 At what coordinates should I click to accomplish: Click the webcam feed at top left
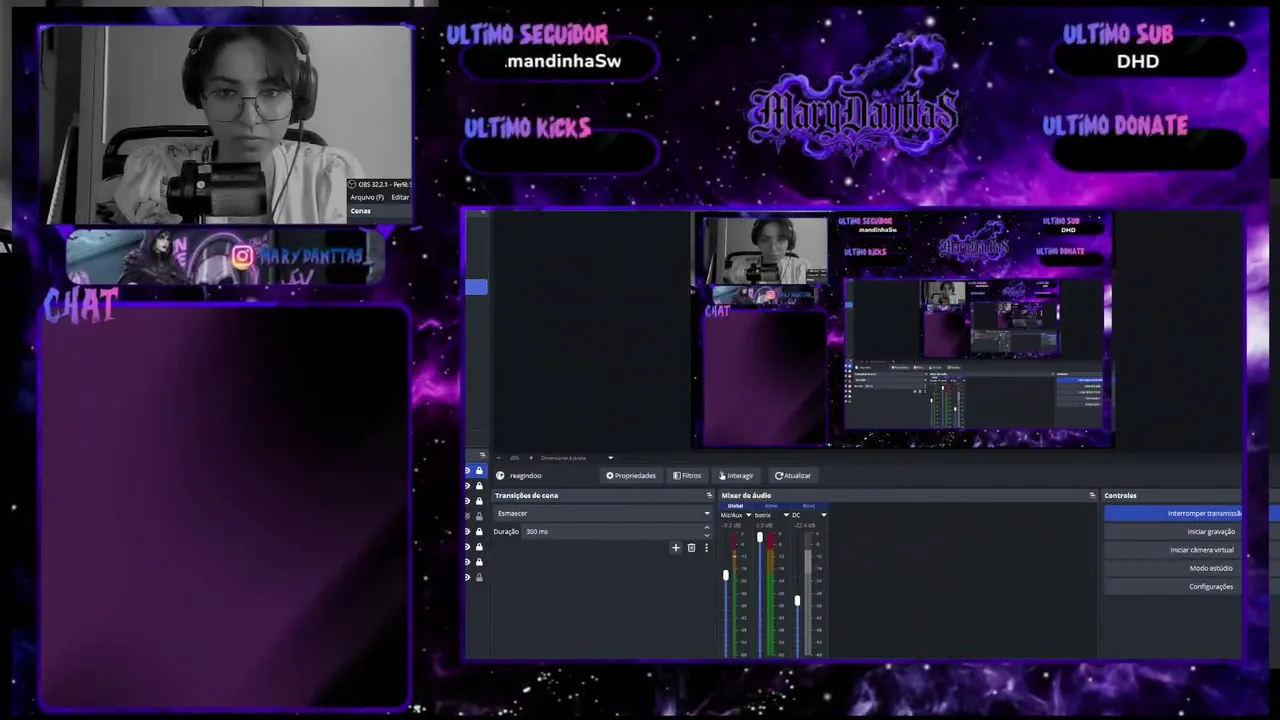226,125
